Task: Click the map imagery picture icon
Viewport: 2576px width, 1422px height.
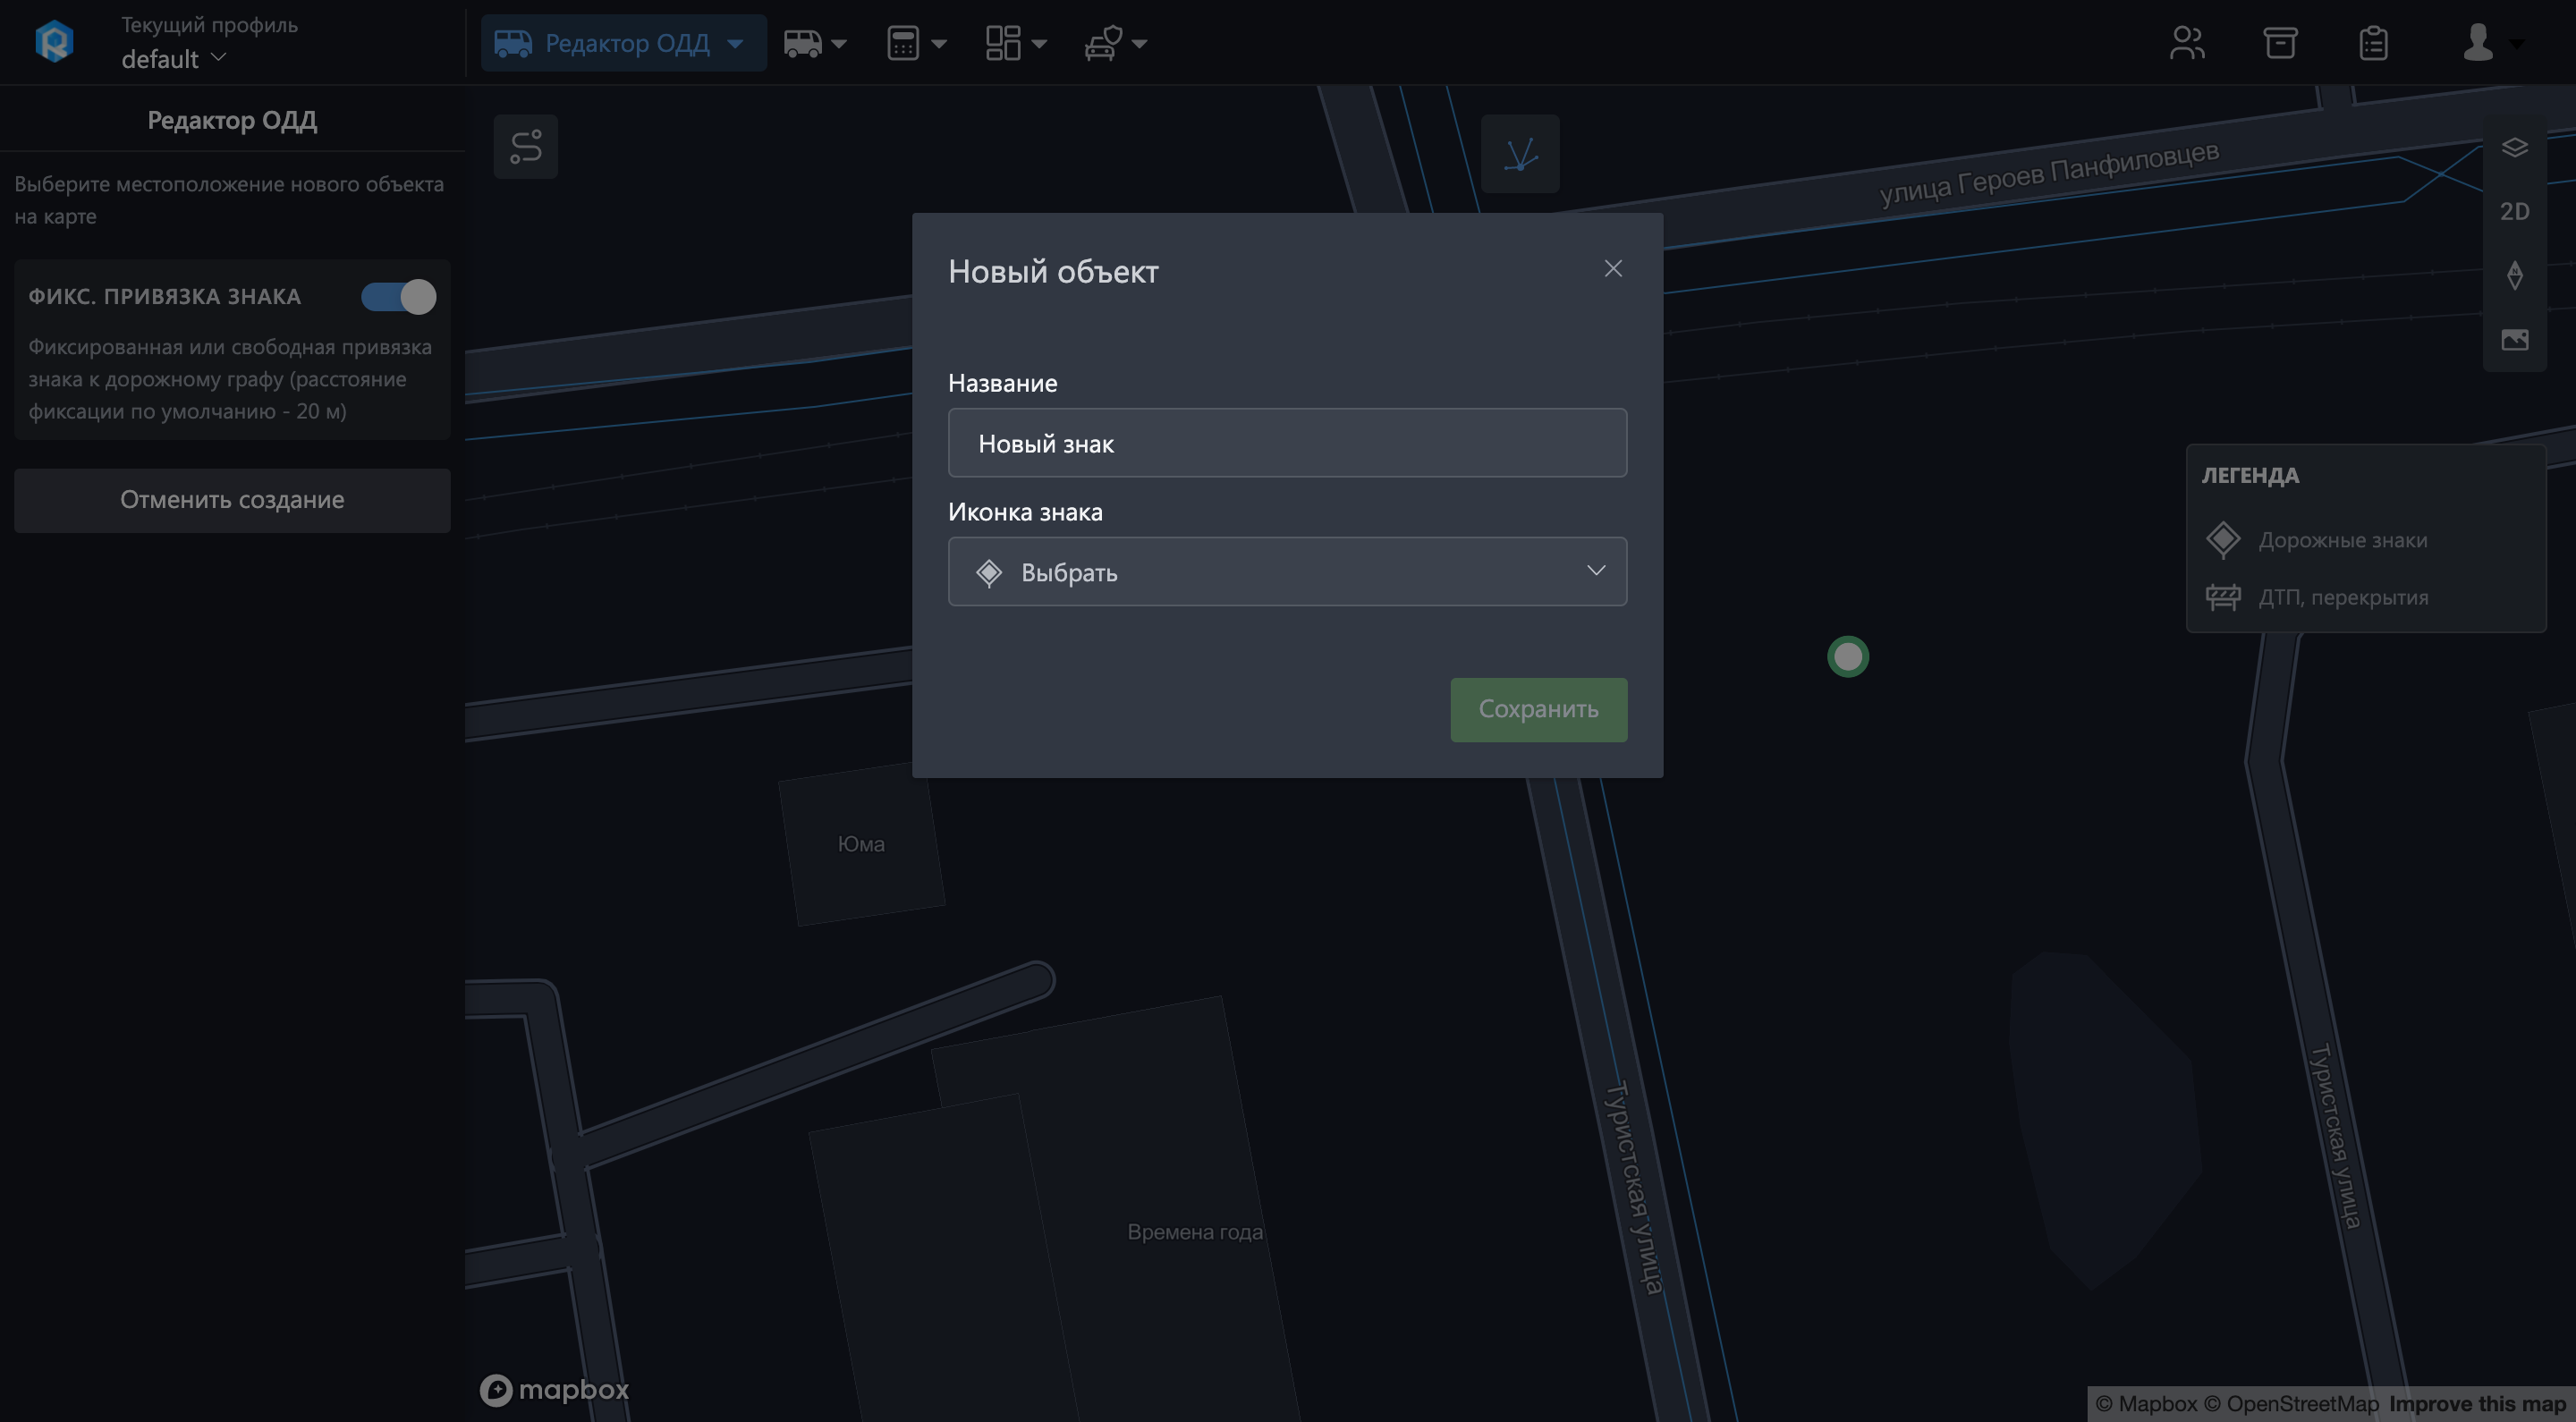Action: (x=2514, y=340)
